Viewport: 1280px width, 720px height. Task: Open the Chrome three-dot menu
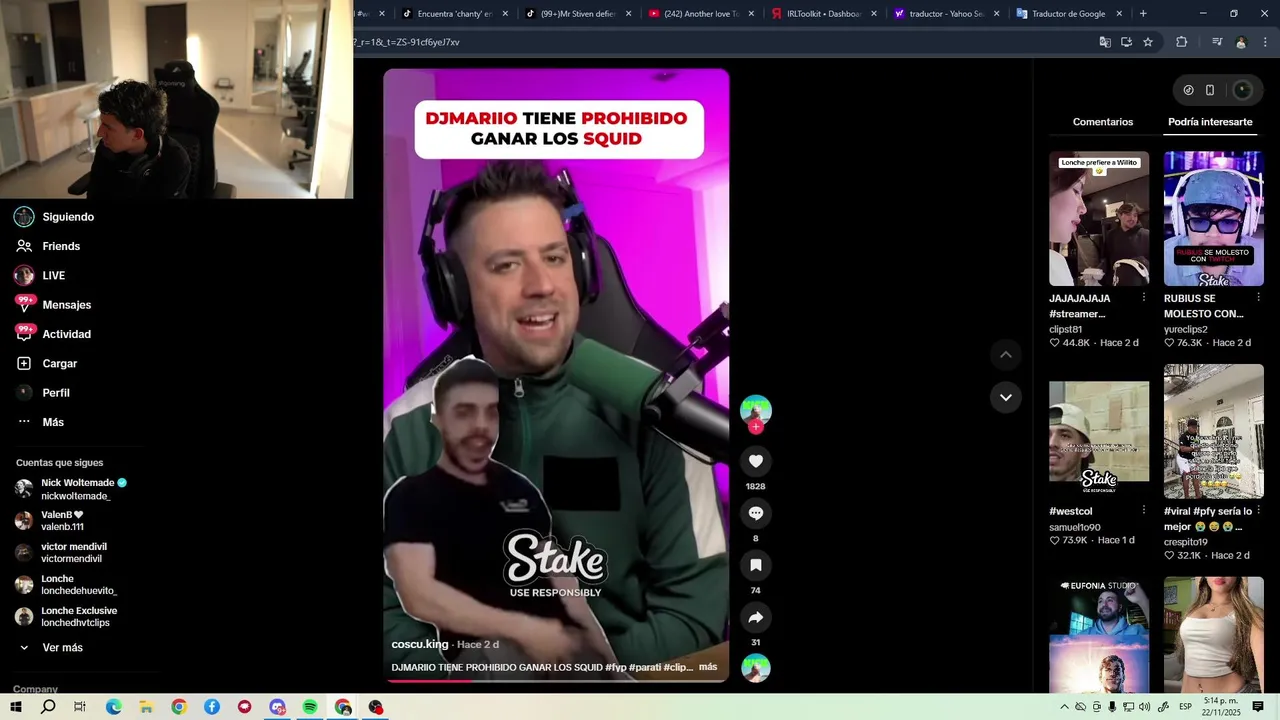click(1266, 42)
